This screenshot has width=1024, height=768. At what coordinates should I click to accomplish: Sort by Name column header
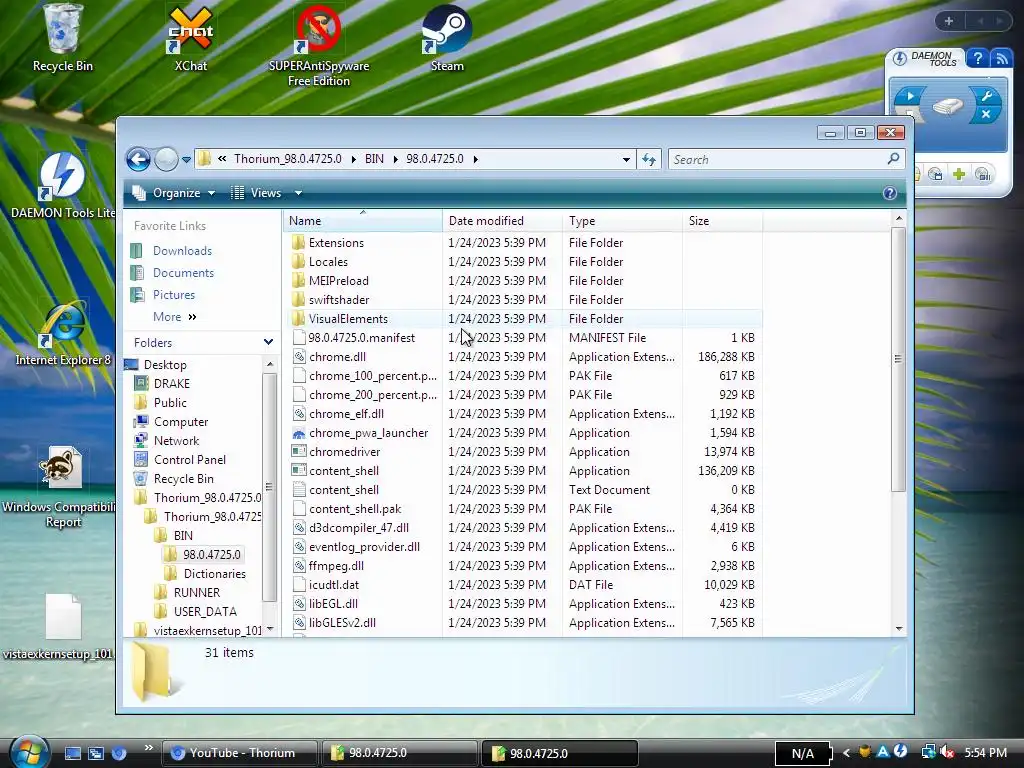pos(362,221)
